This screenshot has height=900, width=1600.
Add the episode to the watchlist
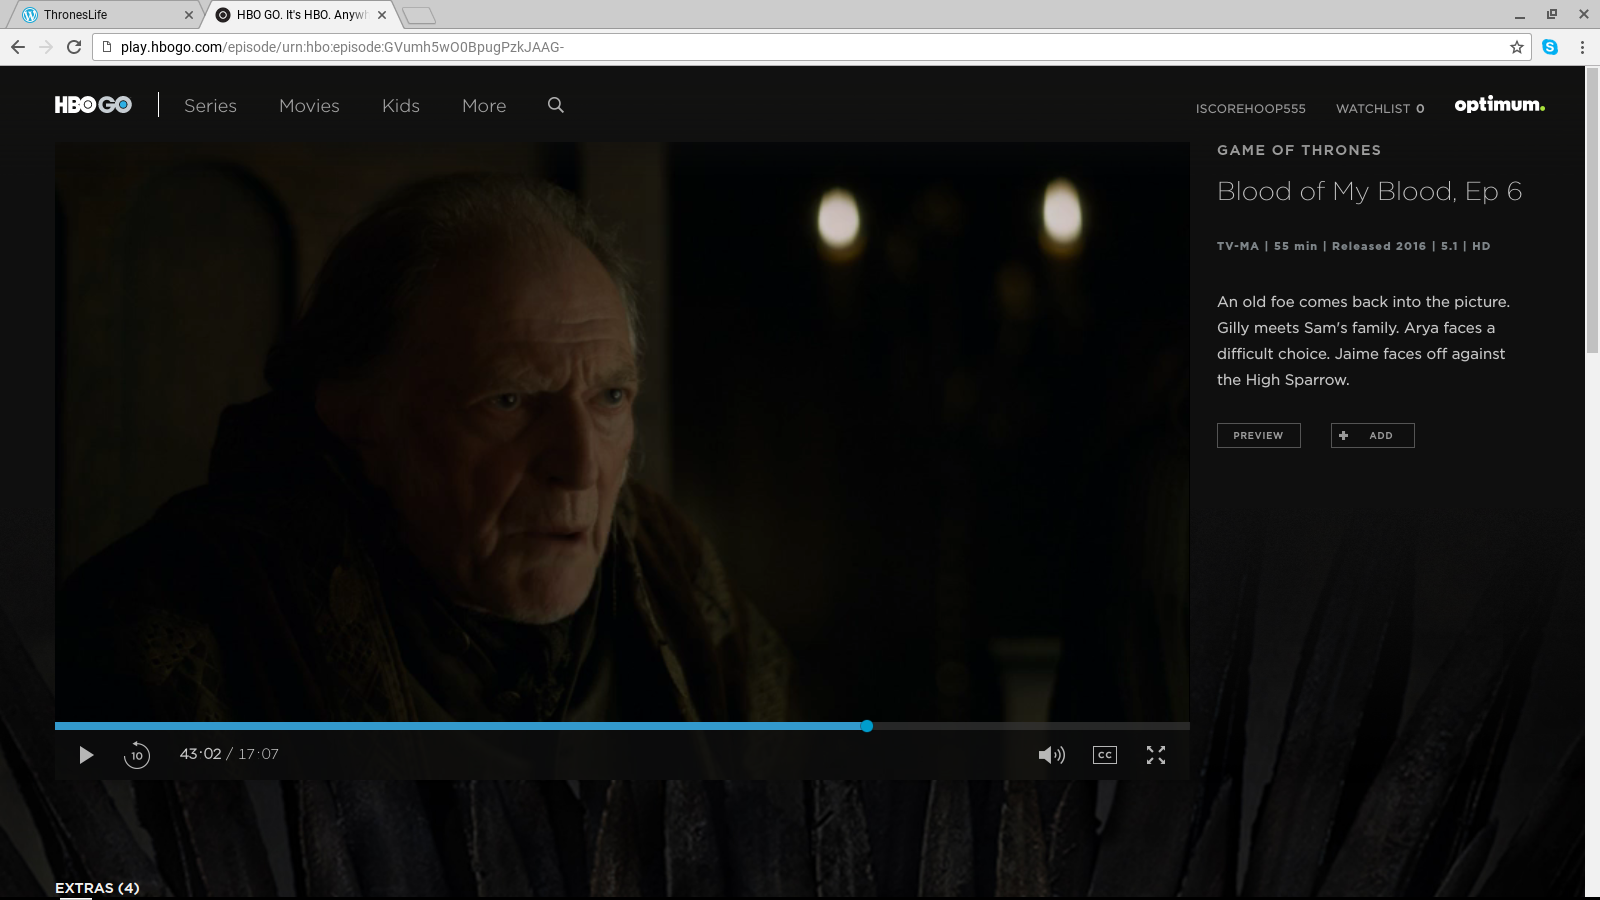(x=1372, y=435)
